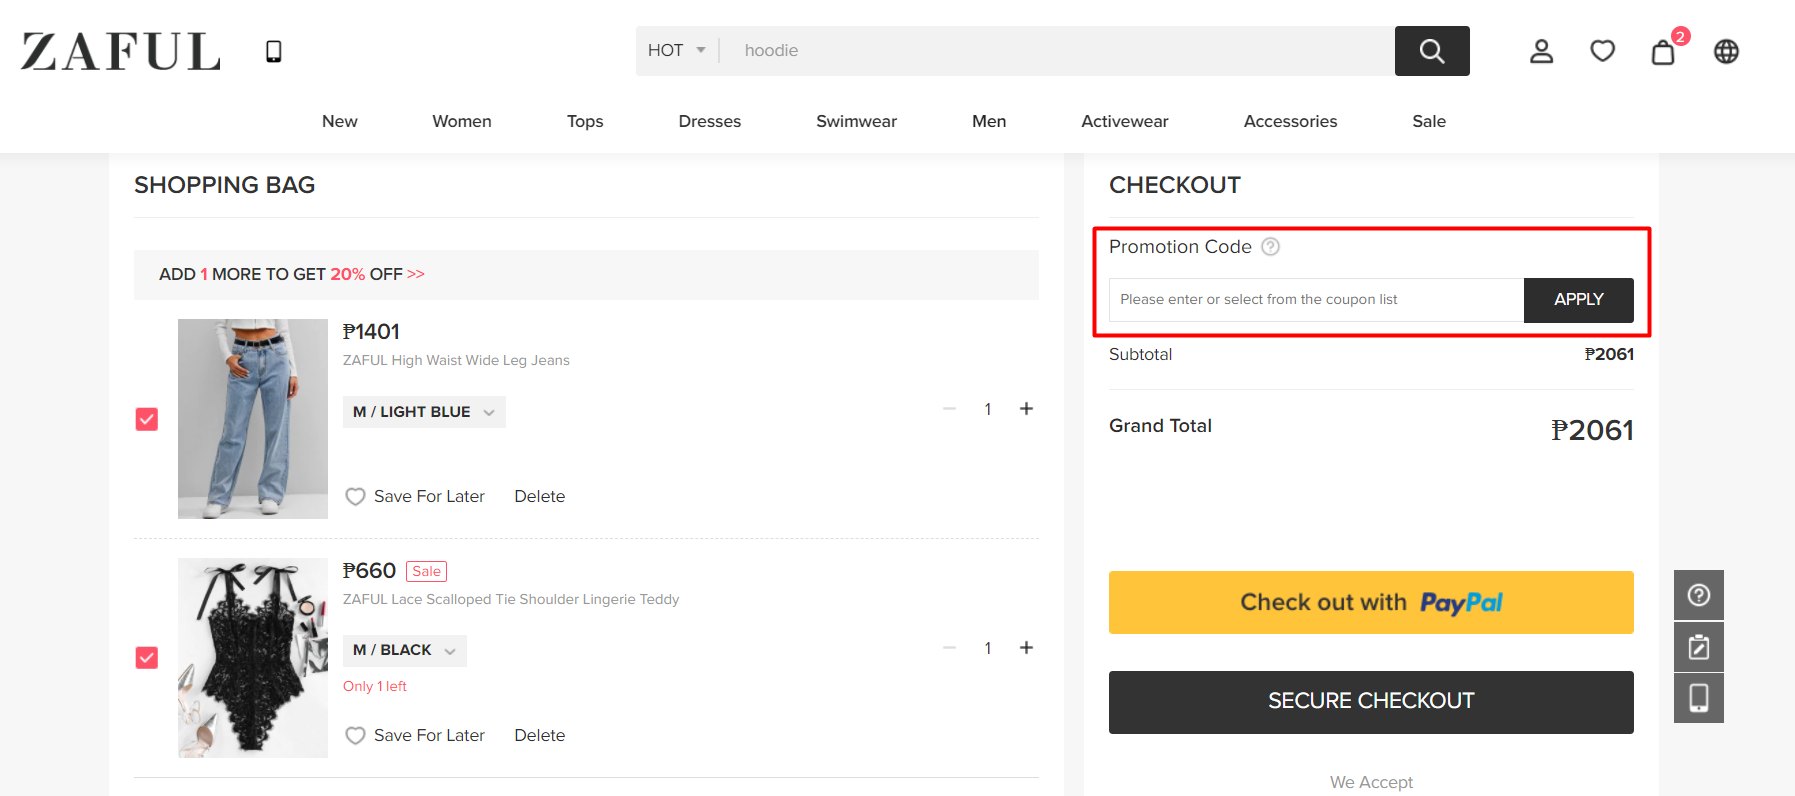Delete the Lingerie Teddy item
The width and height of the screenshot is (1795, 796).
[x=540, y=735]
